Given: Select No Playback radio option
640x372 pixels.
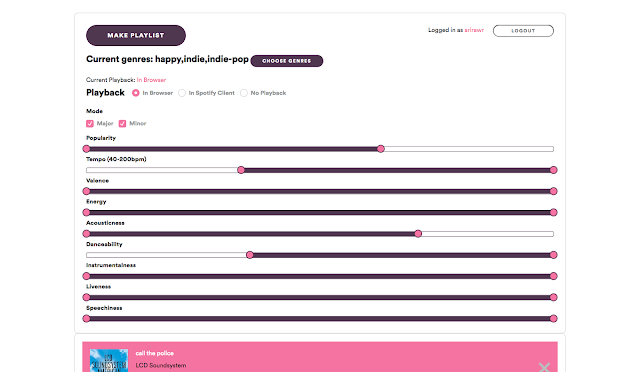Looking at the screenshot, I should (x=244, y=93).
